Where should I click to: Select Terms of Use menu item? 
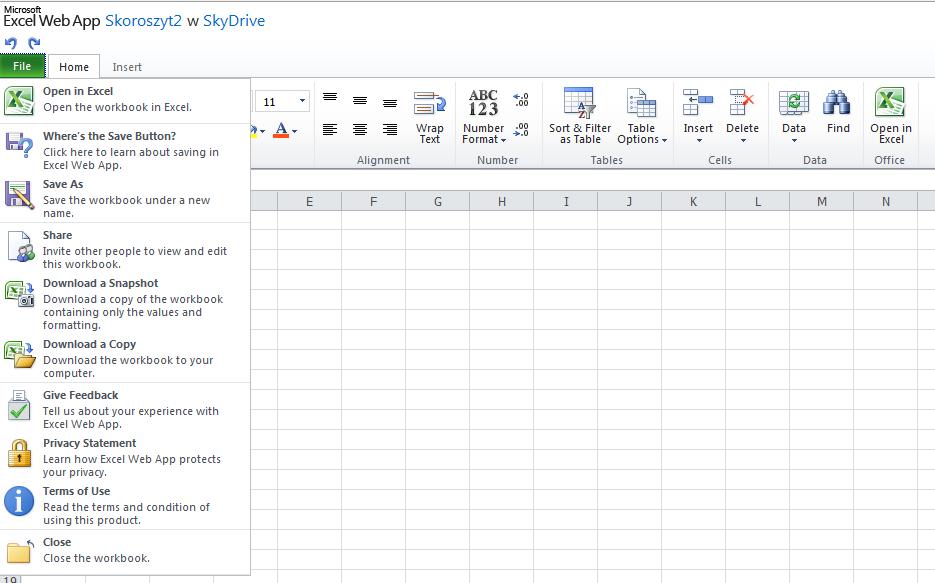point(125,505)
